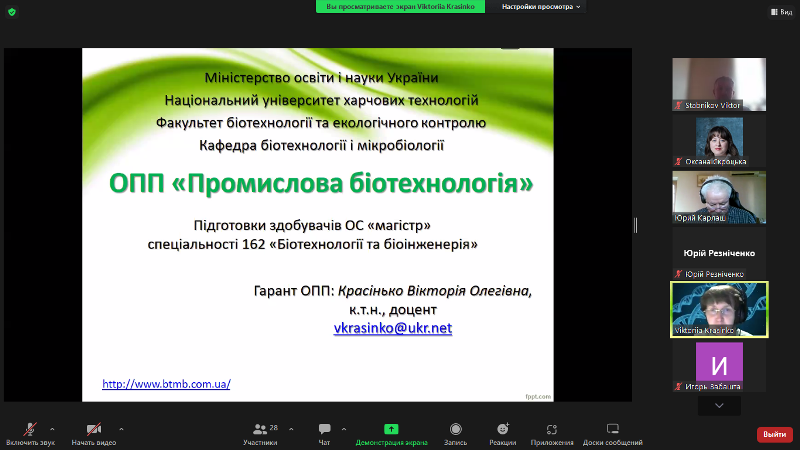Select Юрій Резніченко participant tile
The height and width of the screenshot is (450, 800).
719,253
